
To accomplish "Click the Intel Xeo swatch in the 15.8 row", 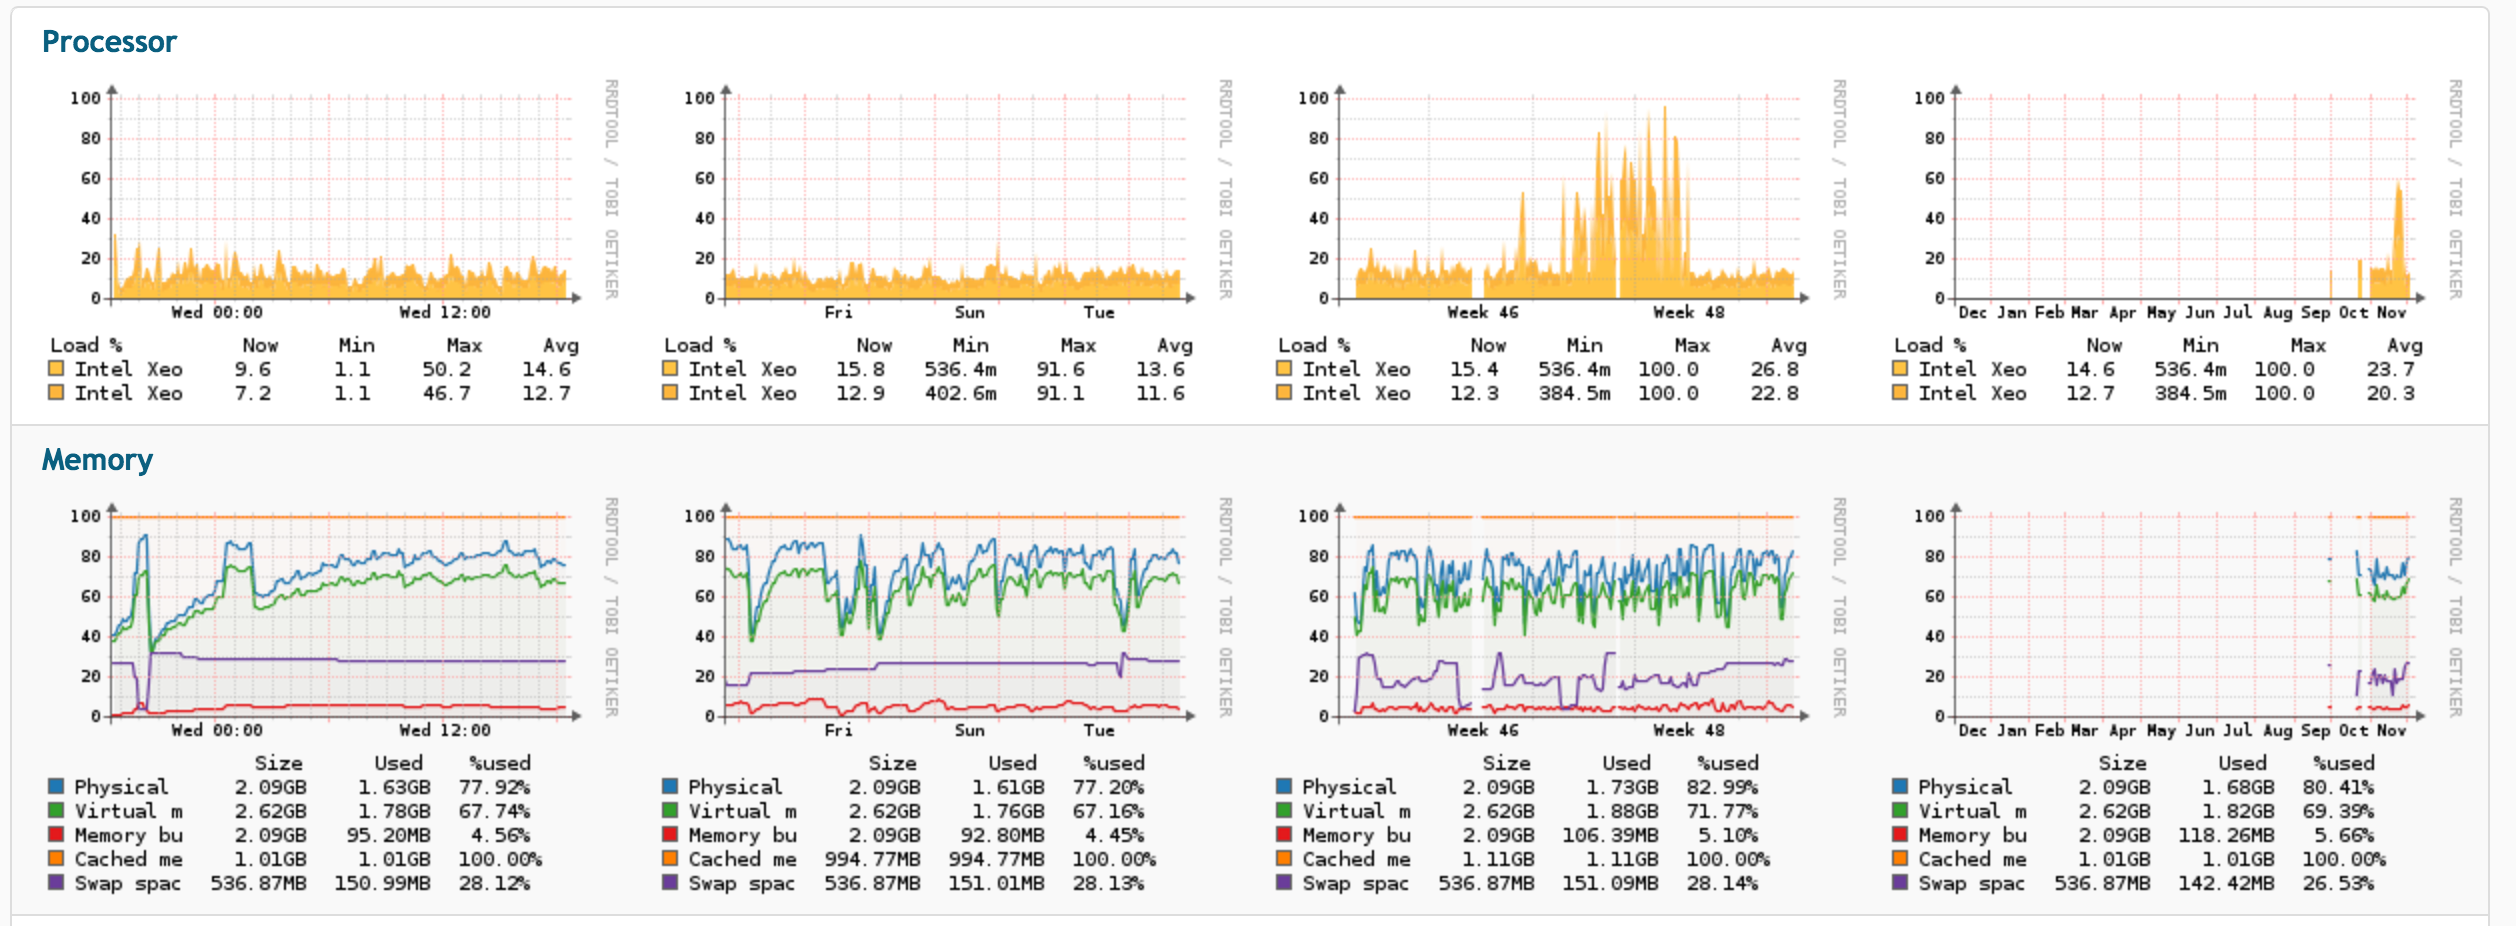I will pyautogui.click(x=670, y=368).
